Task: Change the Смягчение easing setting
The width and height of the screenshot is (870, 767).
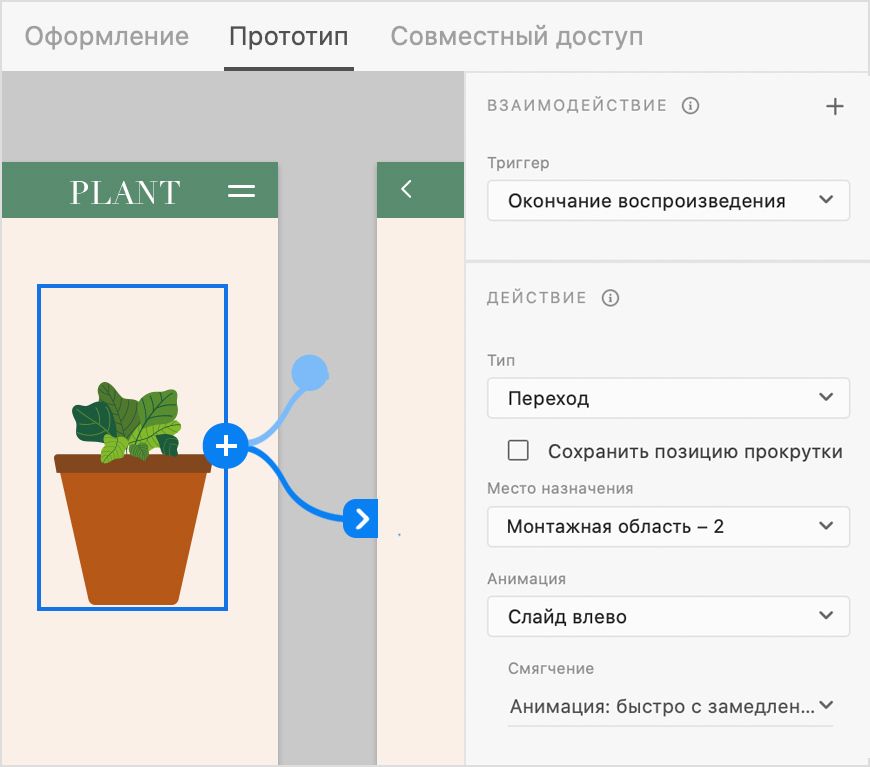Action: [x=668, y=705]
